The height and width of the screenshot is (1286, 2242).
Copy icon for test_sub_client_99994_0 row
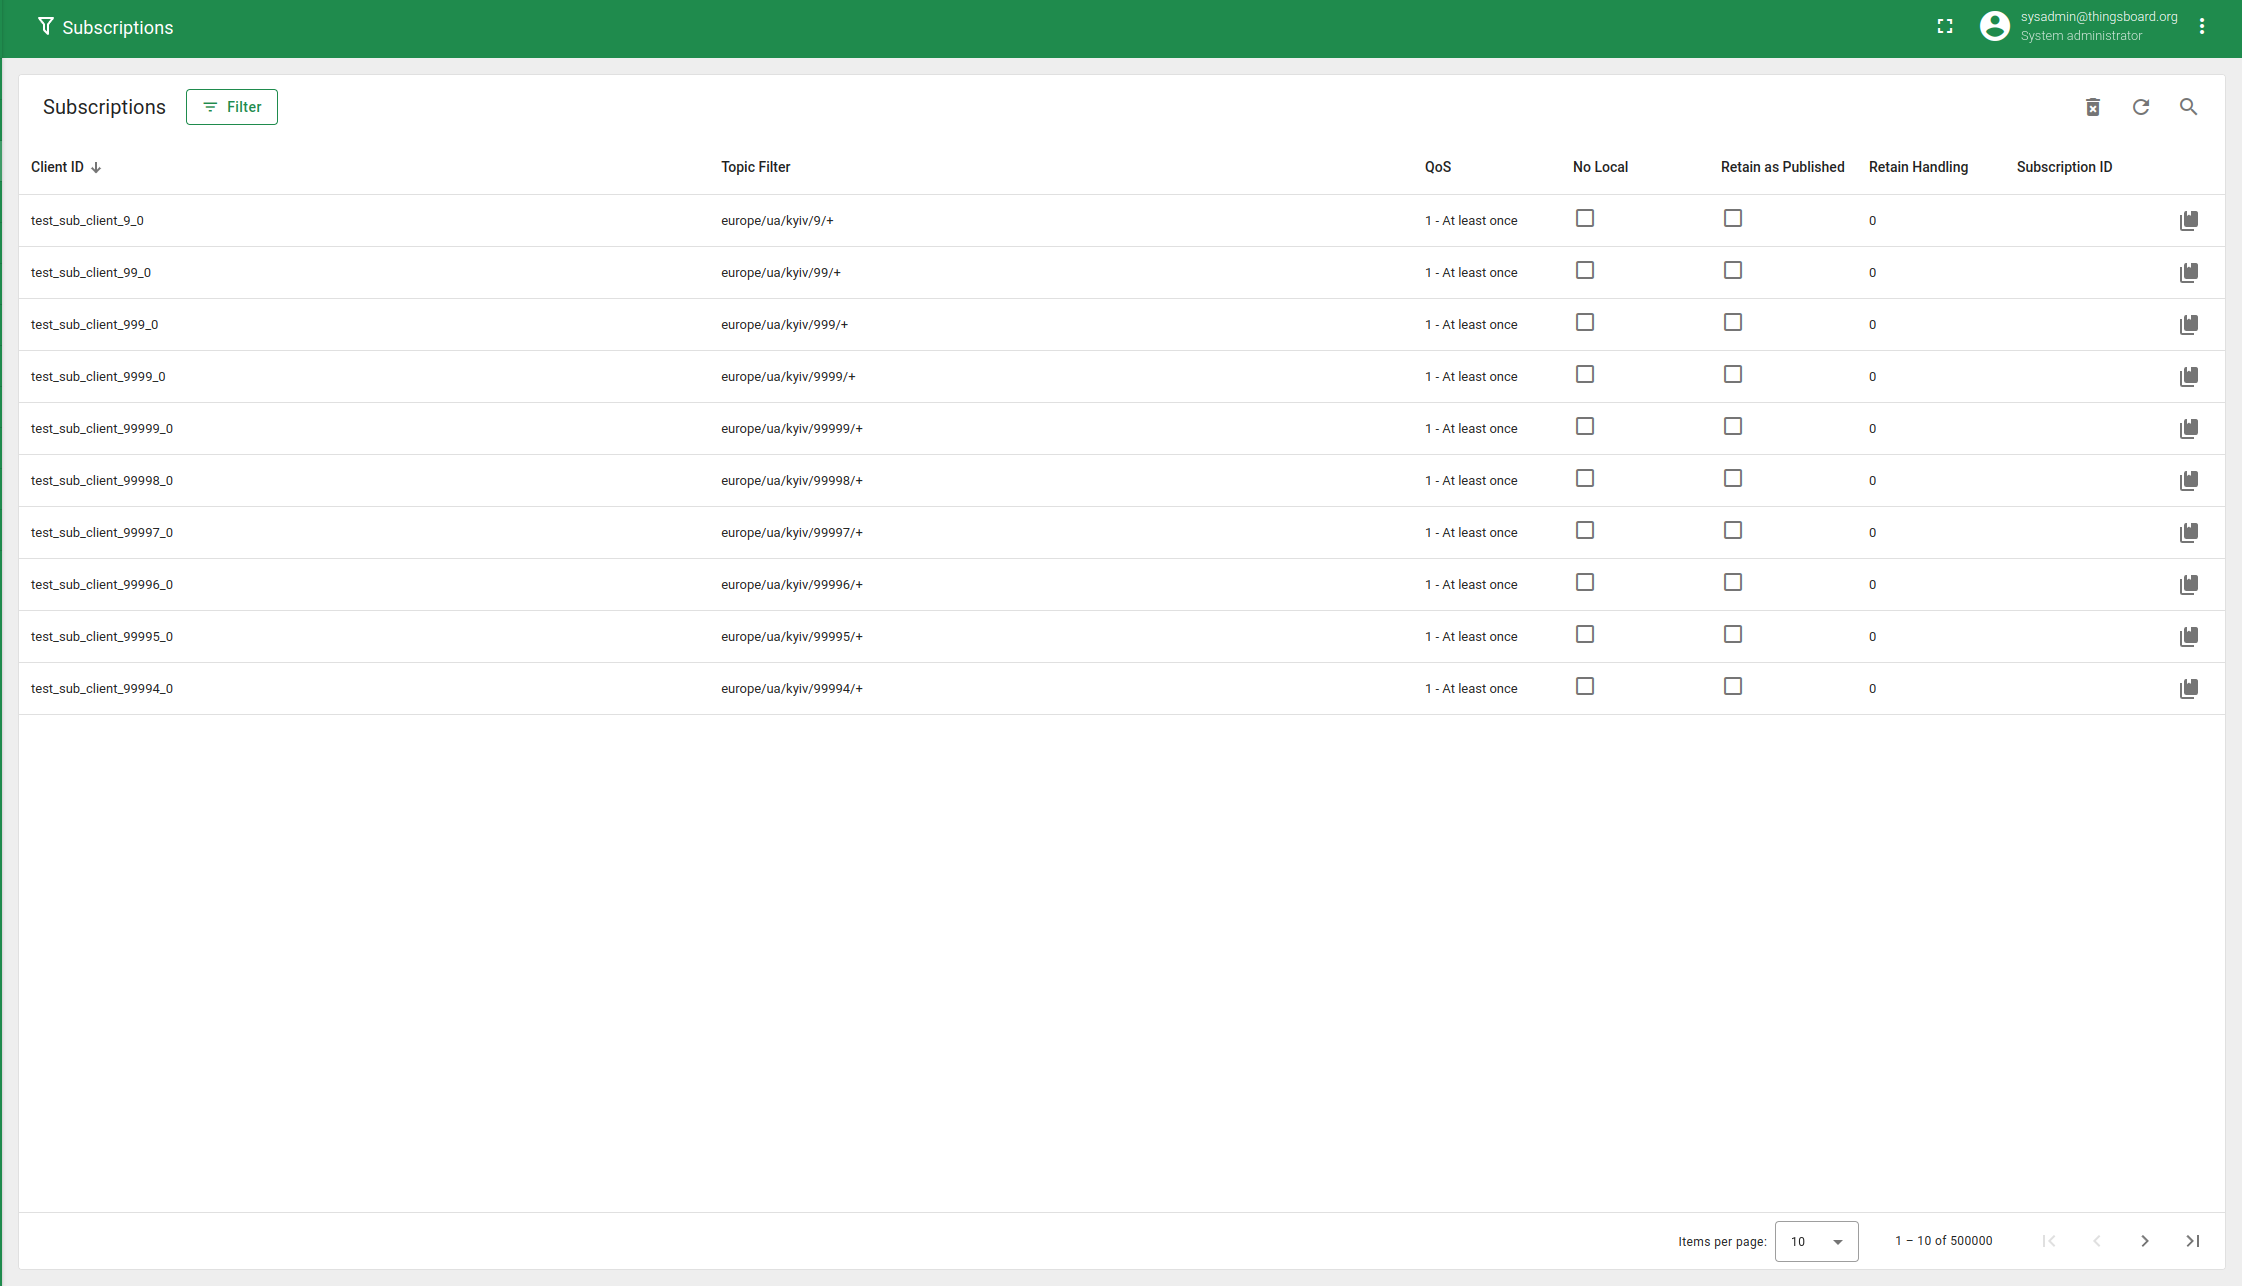click(2188, 689)
